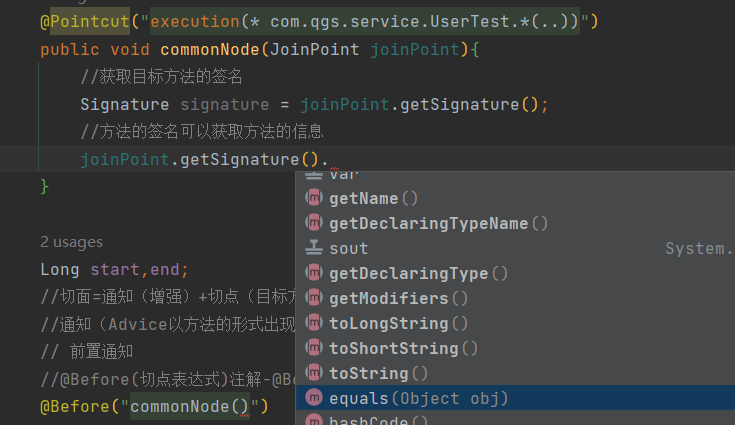Click the method icon beside toLongString()
This screenshot has height=425, width=735.
[x=314, y=323]
